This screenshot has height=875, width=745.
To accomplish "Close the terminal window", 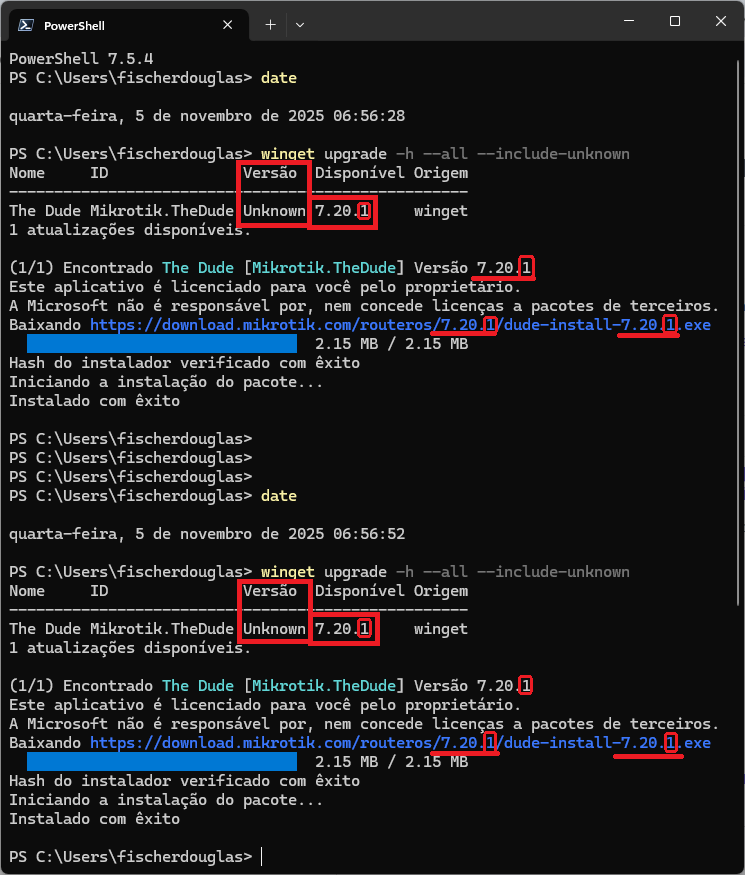I will pos(720,21).
